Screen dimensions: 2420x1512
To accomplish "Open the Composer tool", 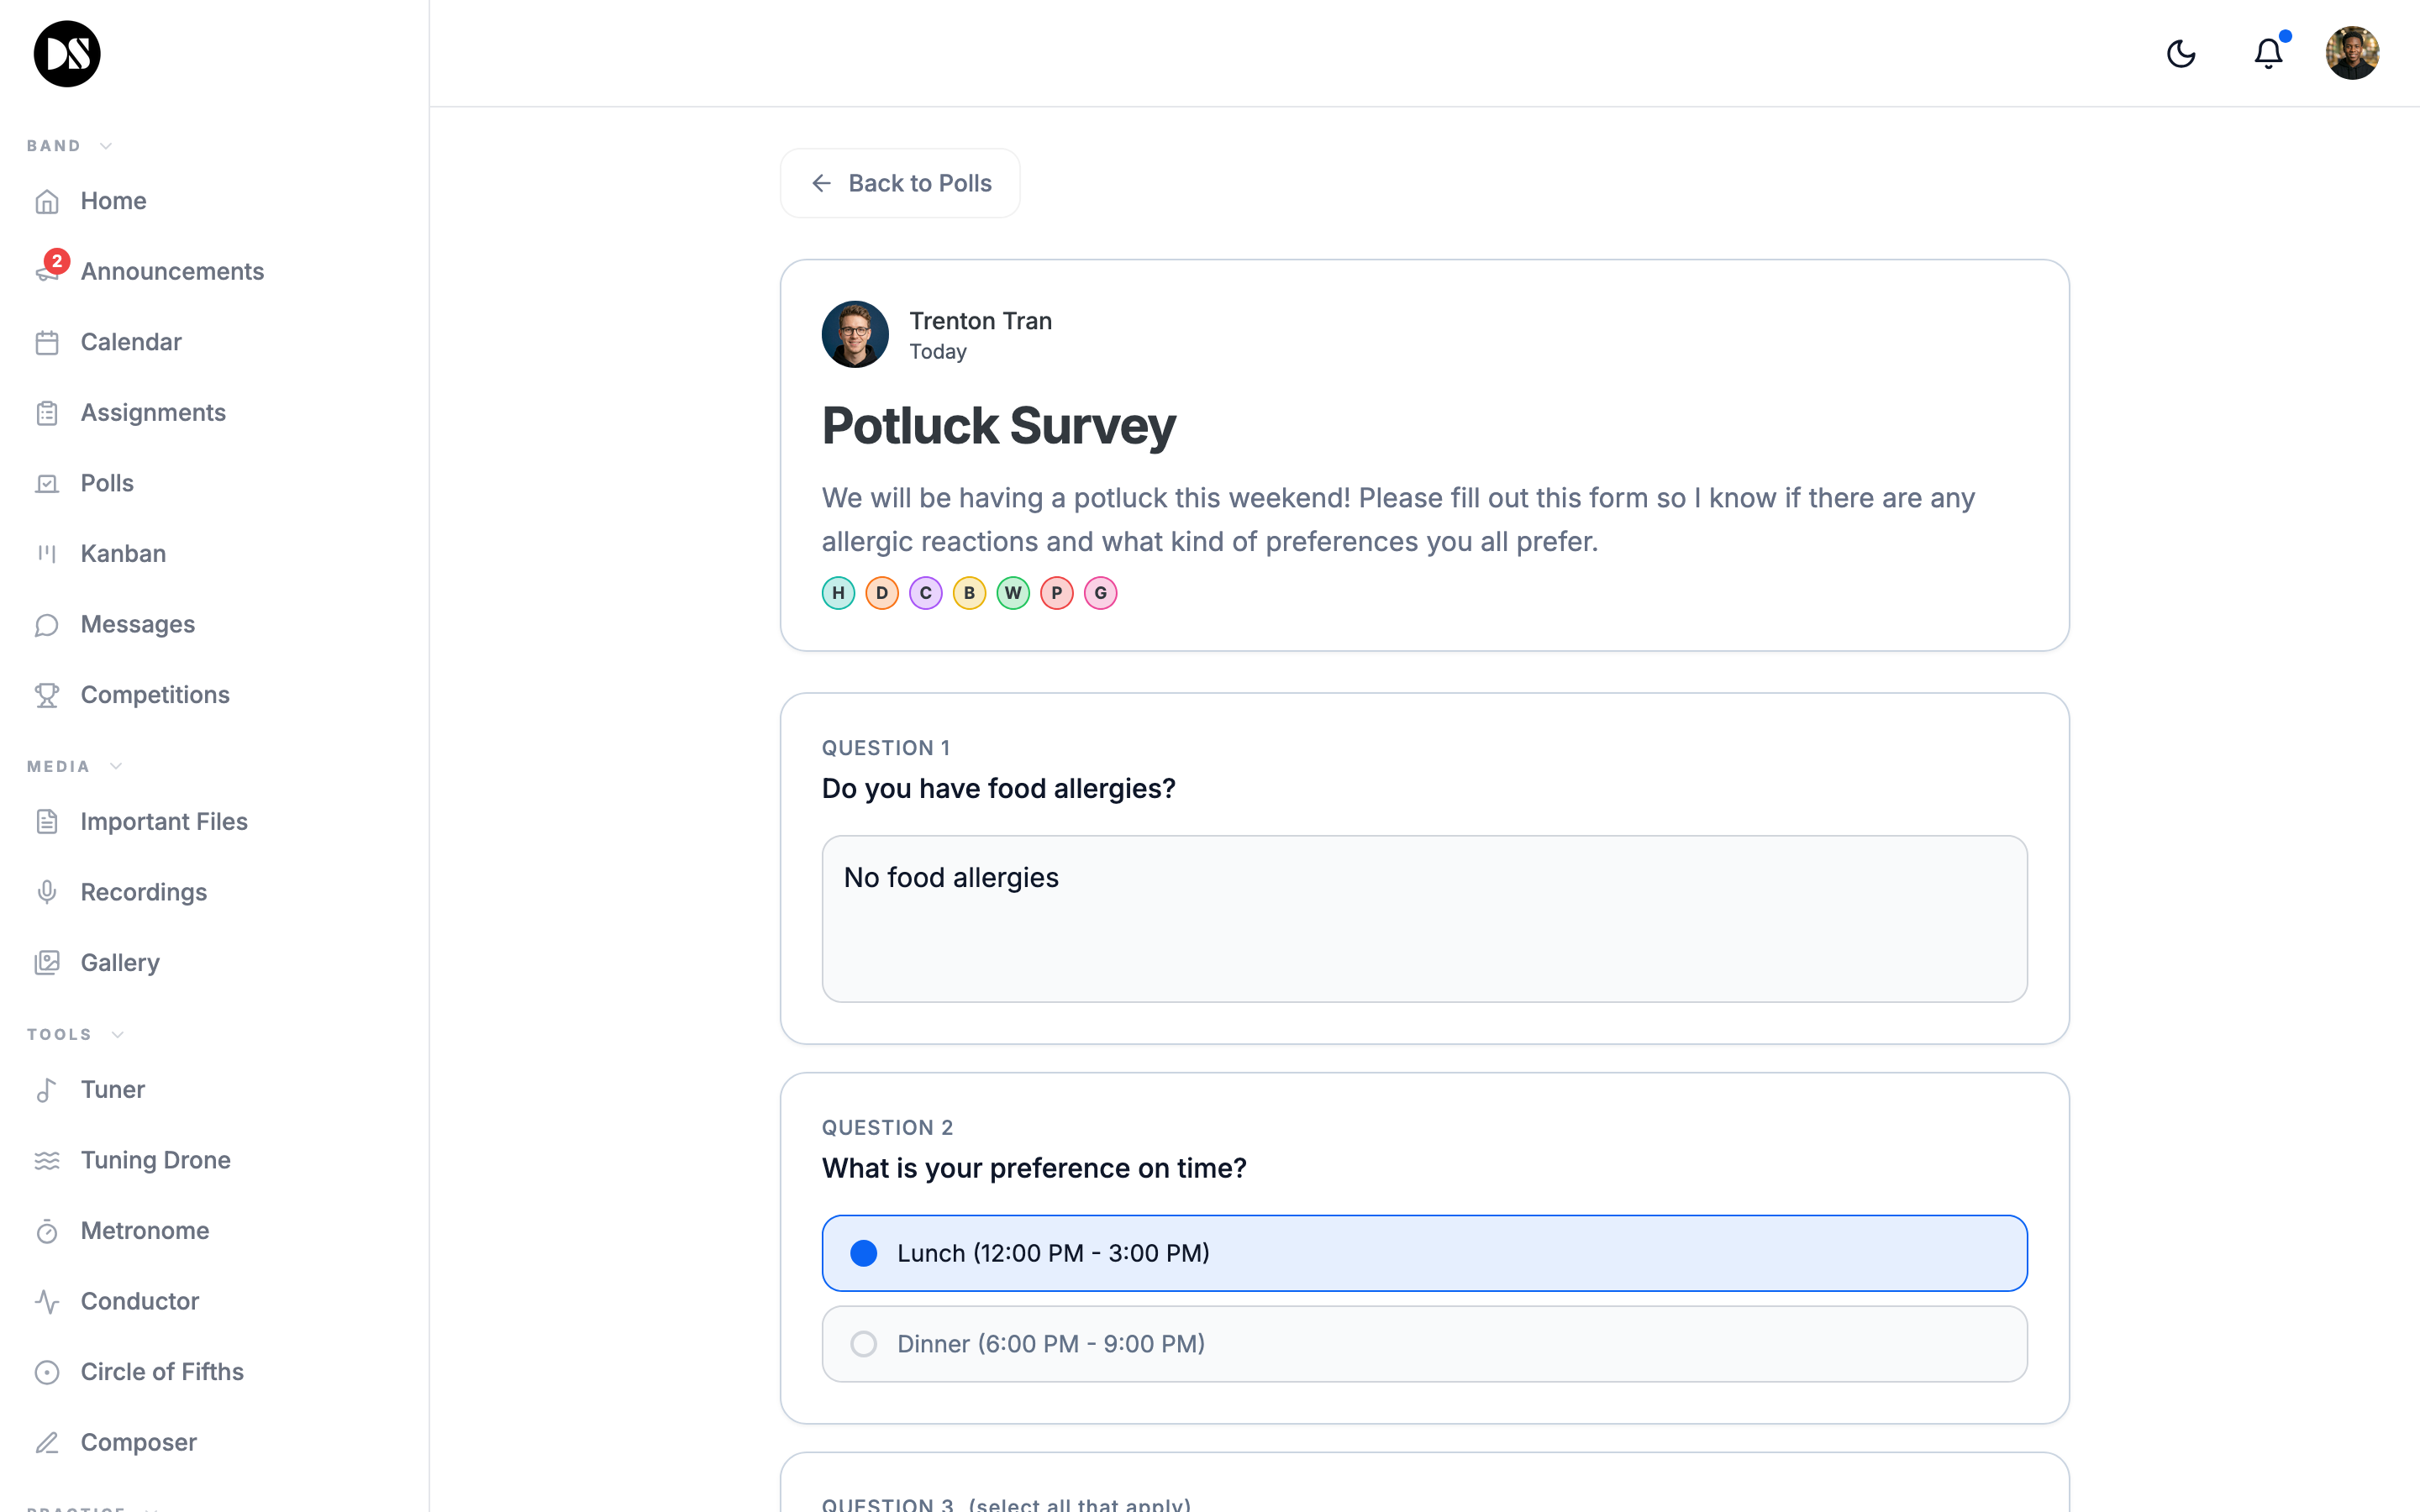I will click(138, 1442).
